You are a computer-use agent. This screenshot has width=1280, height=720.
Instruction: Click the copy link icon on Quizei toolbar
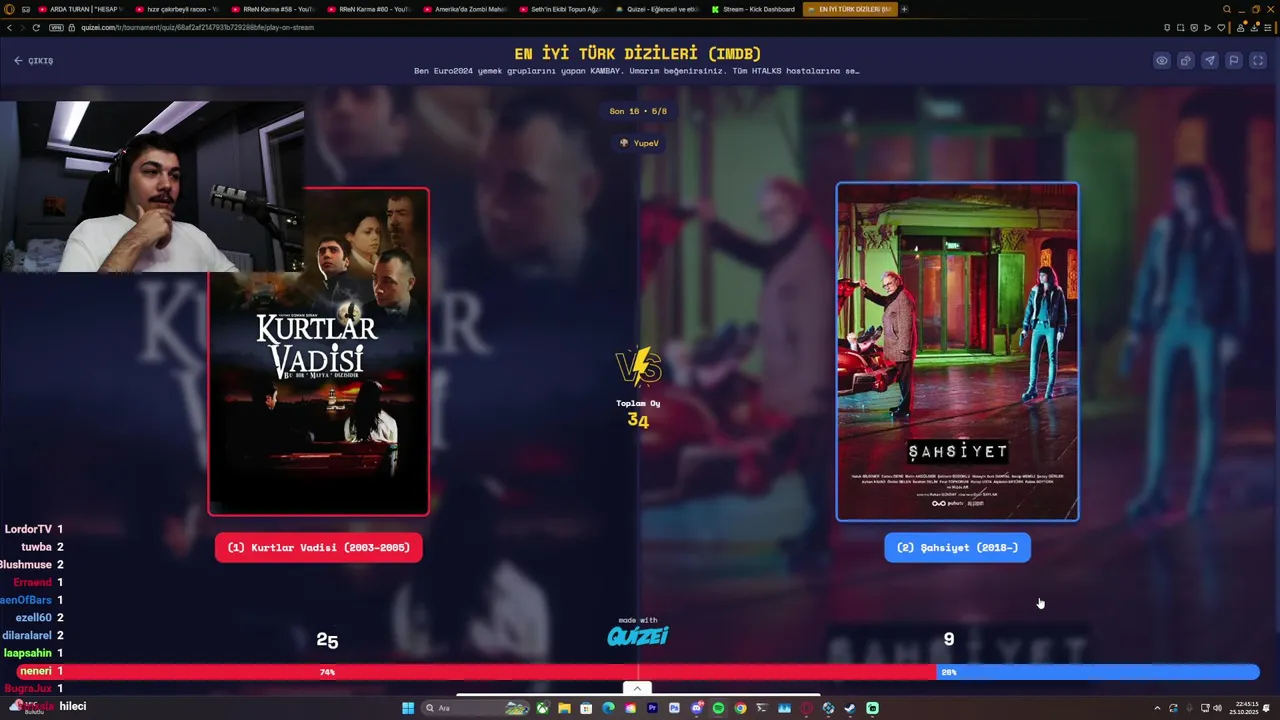click(1185, 61)
